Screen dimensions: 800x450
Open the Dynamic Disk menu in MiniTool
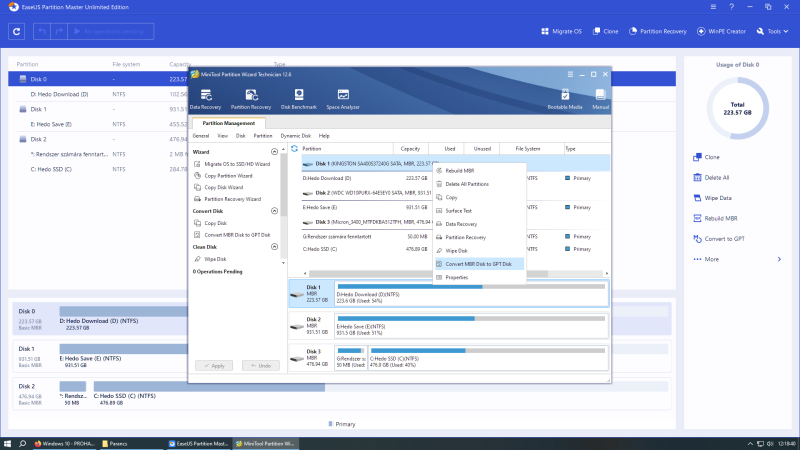295,136
